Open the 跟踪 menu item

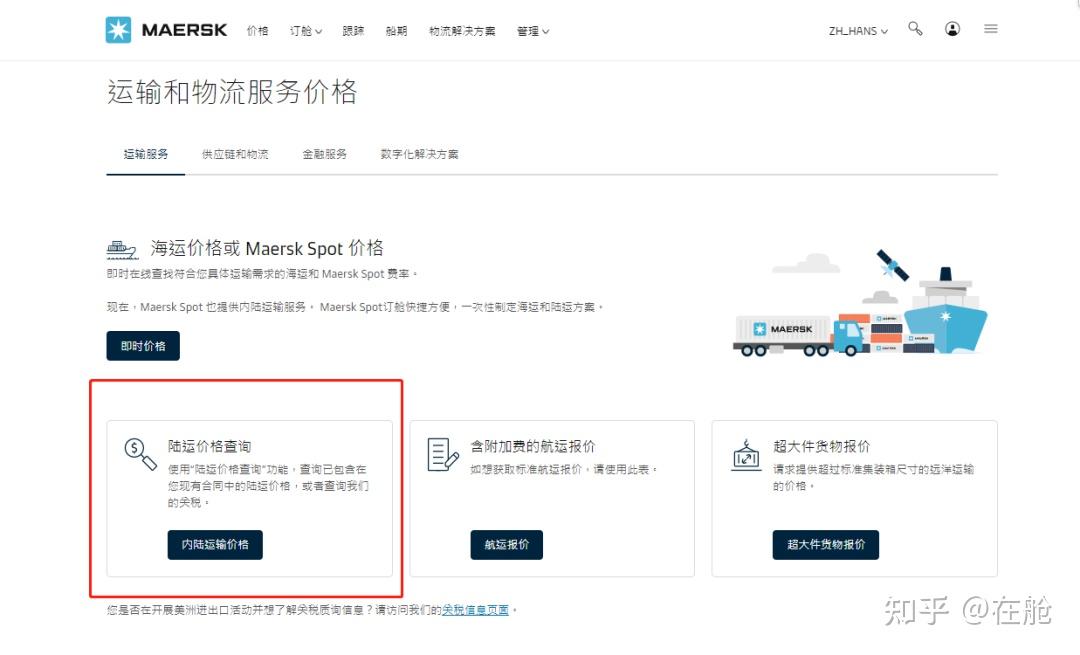coord(352,31)
